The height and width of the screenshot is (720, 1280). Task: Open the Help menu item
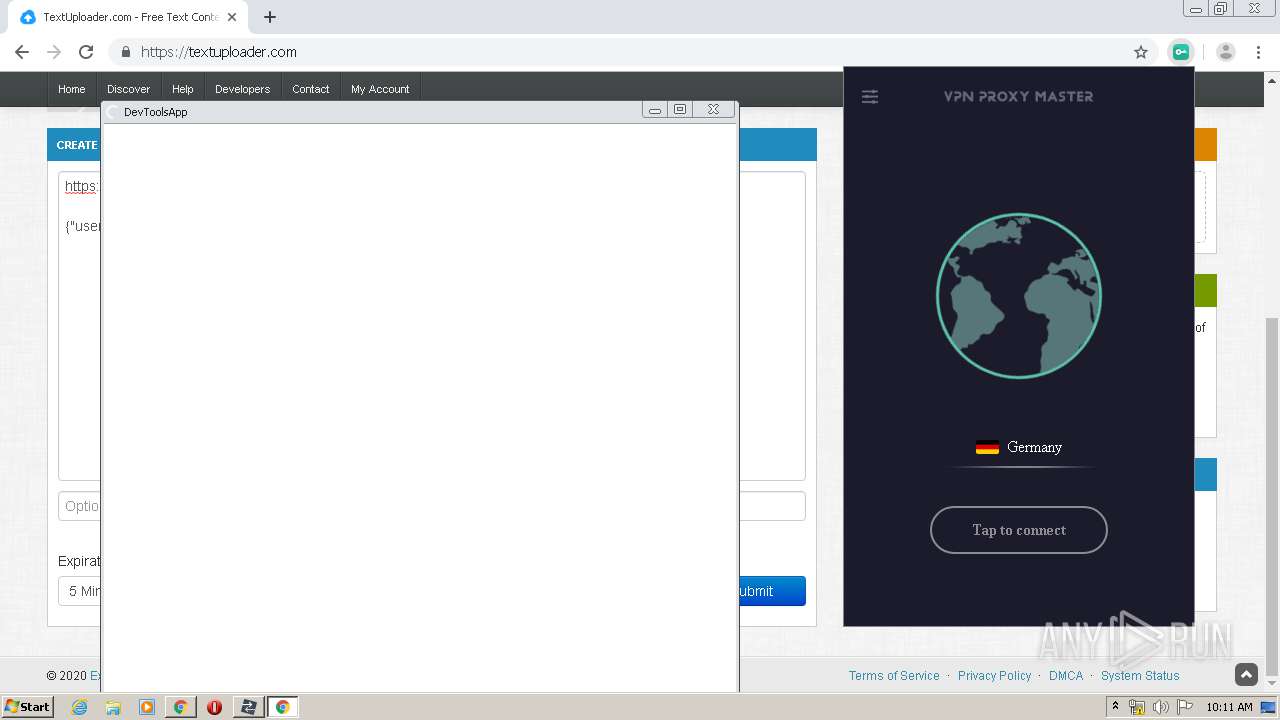[x=183, y=89]
